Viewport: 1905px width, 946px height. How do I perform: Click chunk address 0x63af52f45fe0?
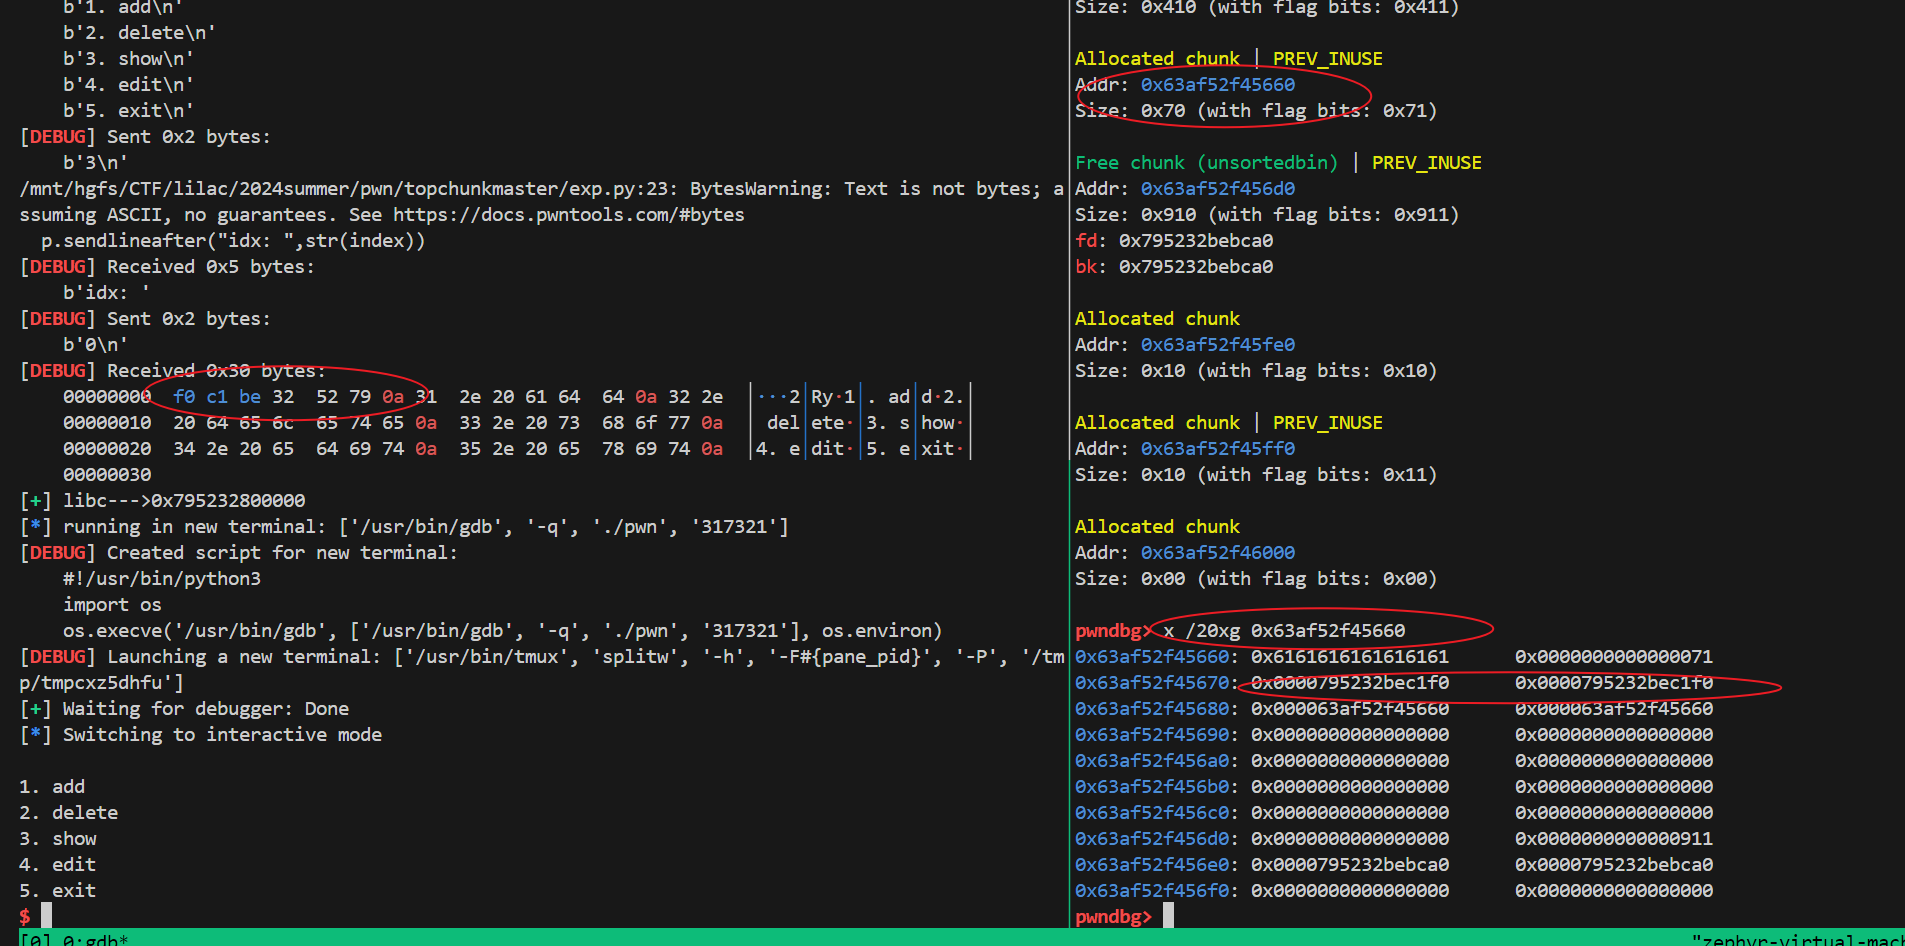pos(1218,345)
